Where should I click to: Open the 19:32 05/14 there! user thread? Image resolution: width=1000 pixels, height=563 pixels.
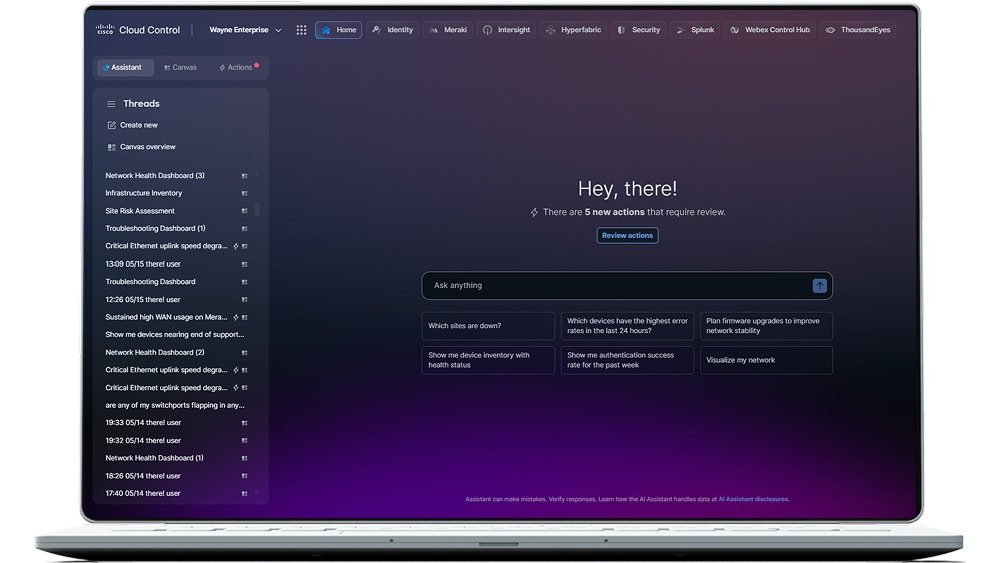tap(143, 441)
